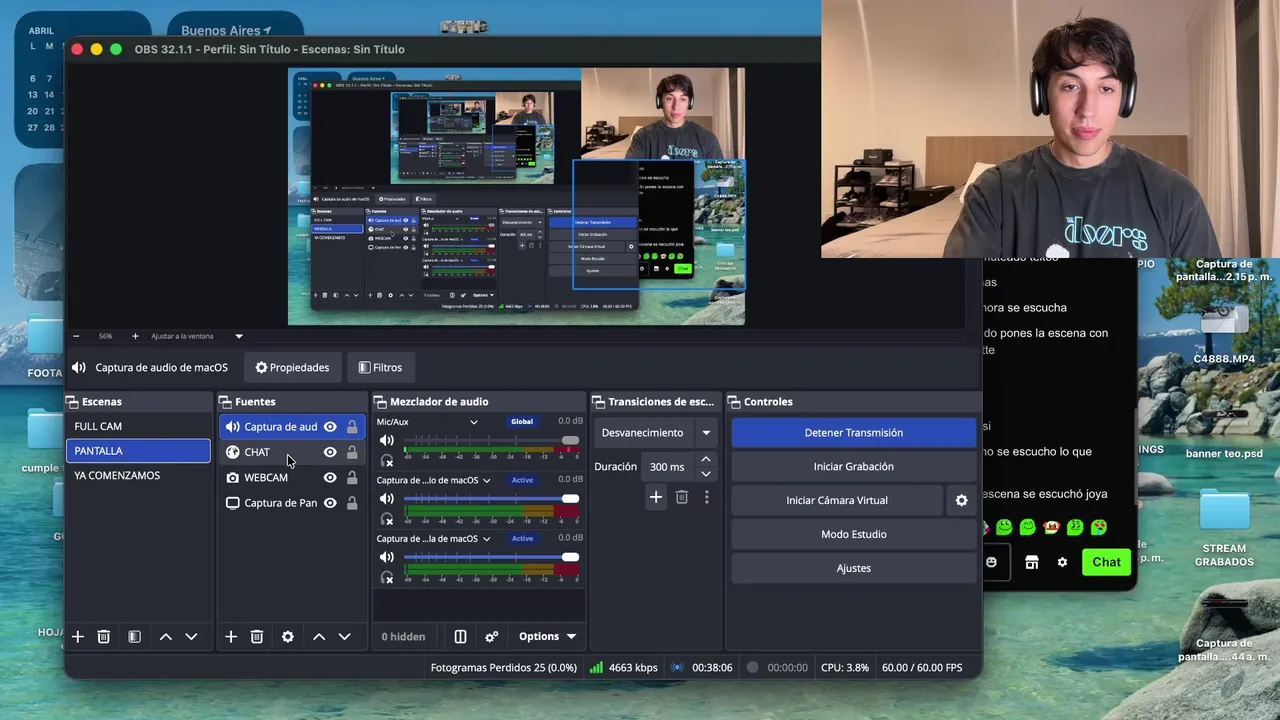Switch audio mixer layout icon
Image resolution: width=1280 pixels, height=720 pixels.
click(460, 636)
